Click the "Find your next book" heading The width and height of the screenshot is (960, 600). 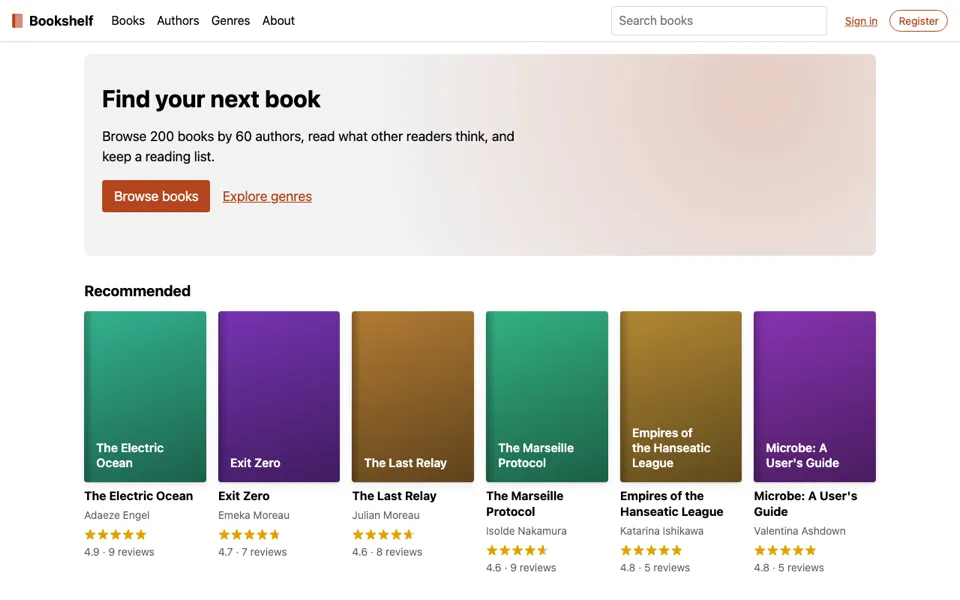tap(211, 99)
